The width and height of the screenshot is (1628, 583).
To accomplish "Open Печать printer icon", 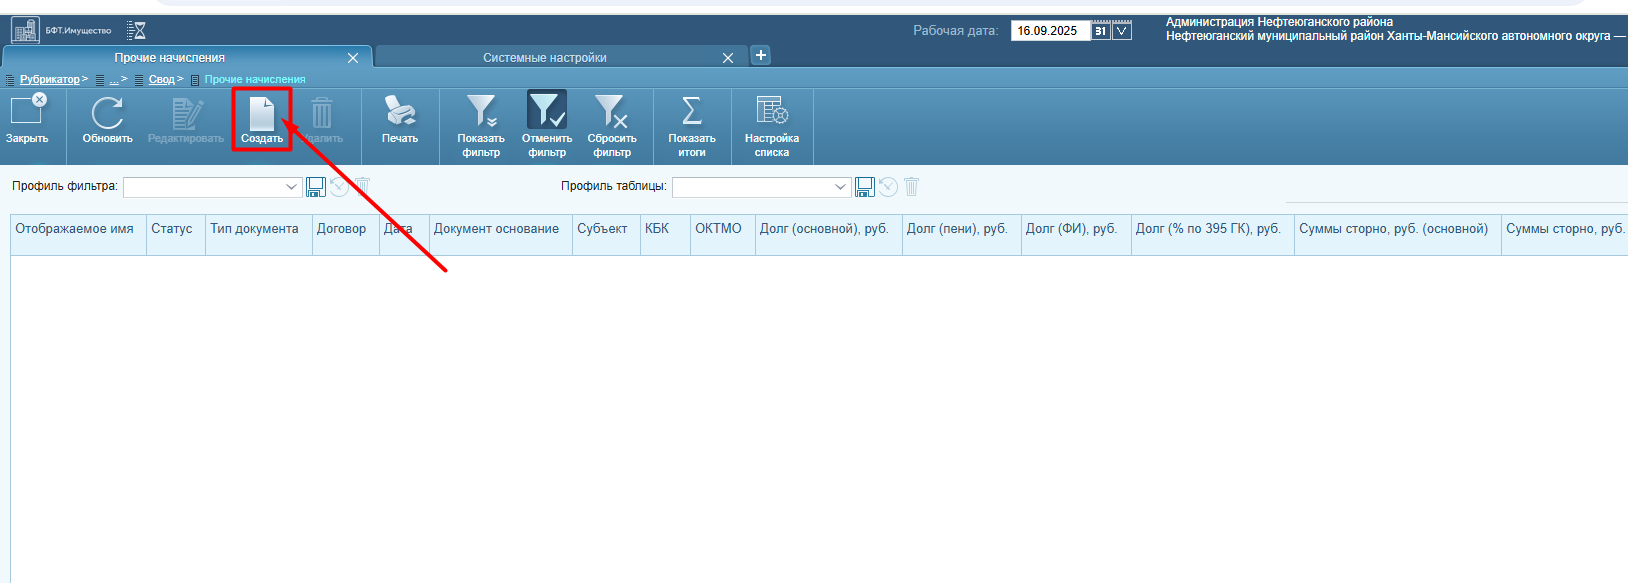I will [400, 120].
